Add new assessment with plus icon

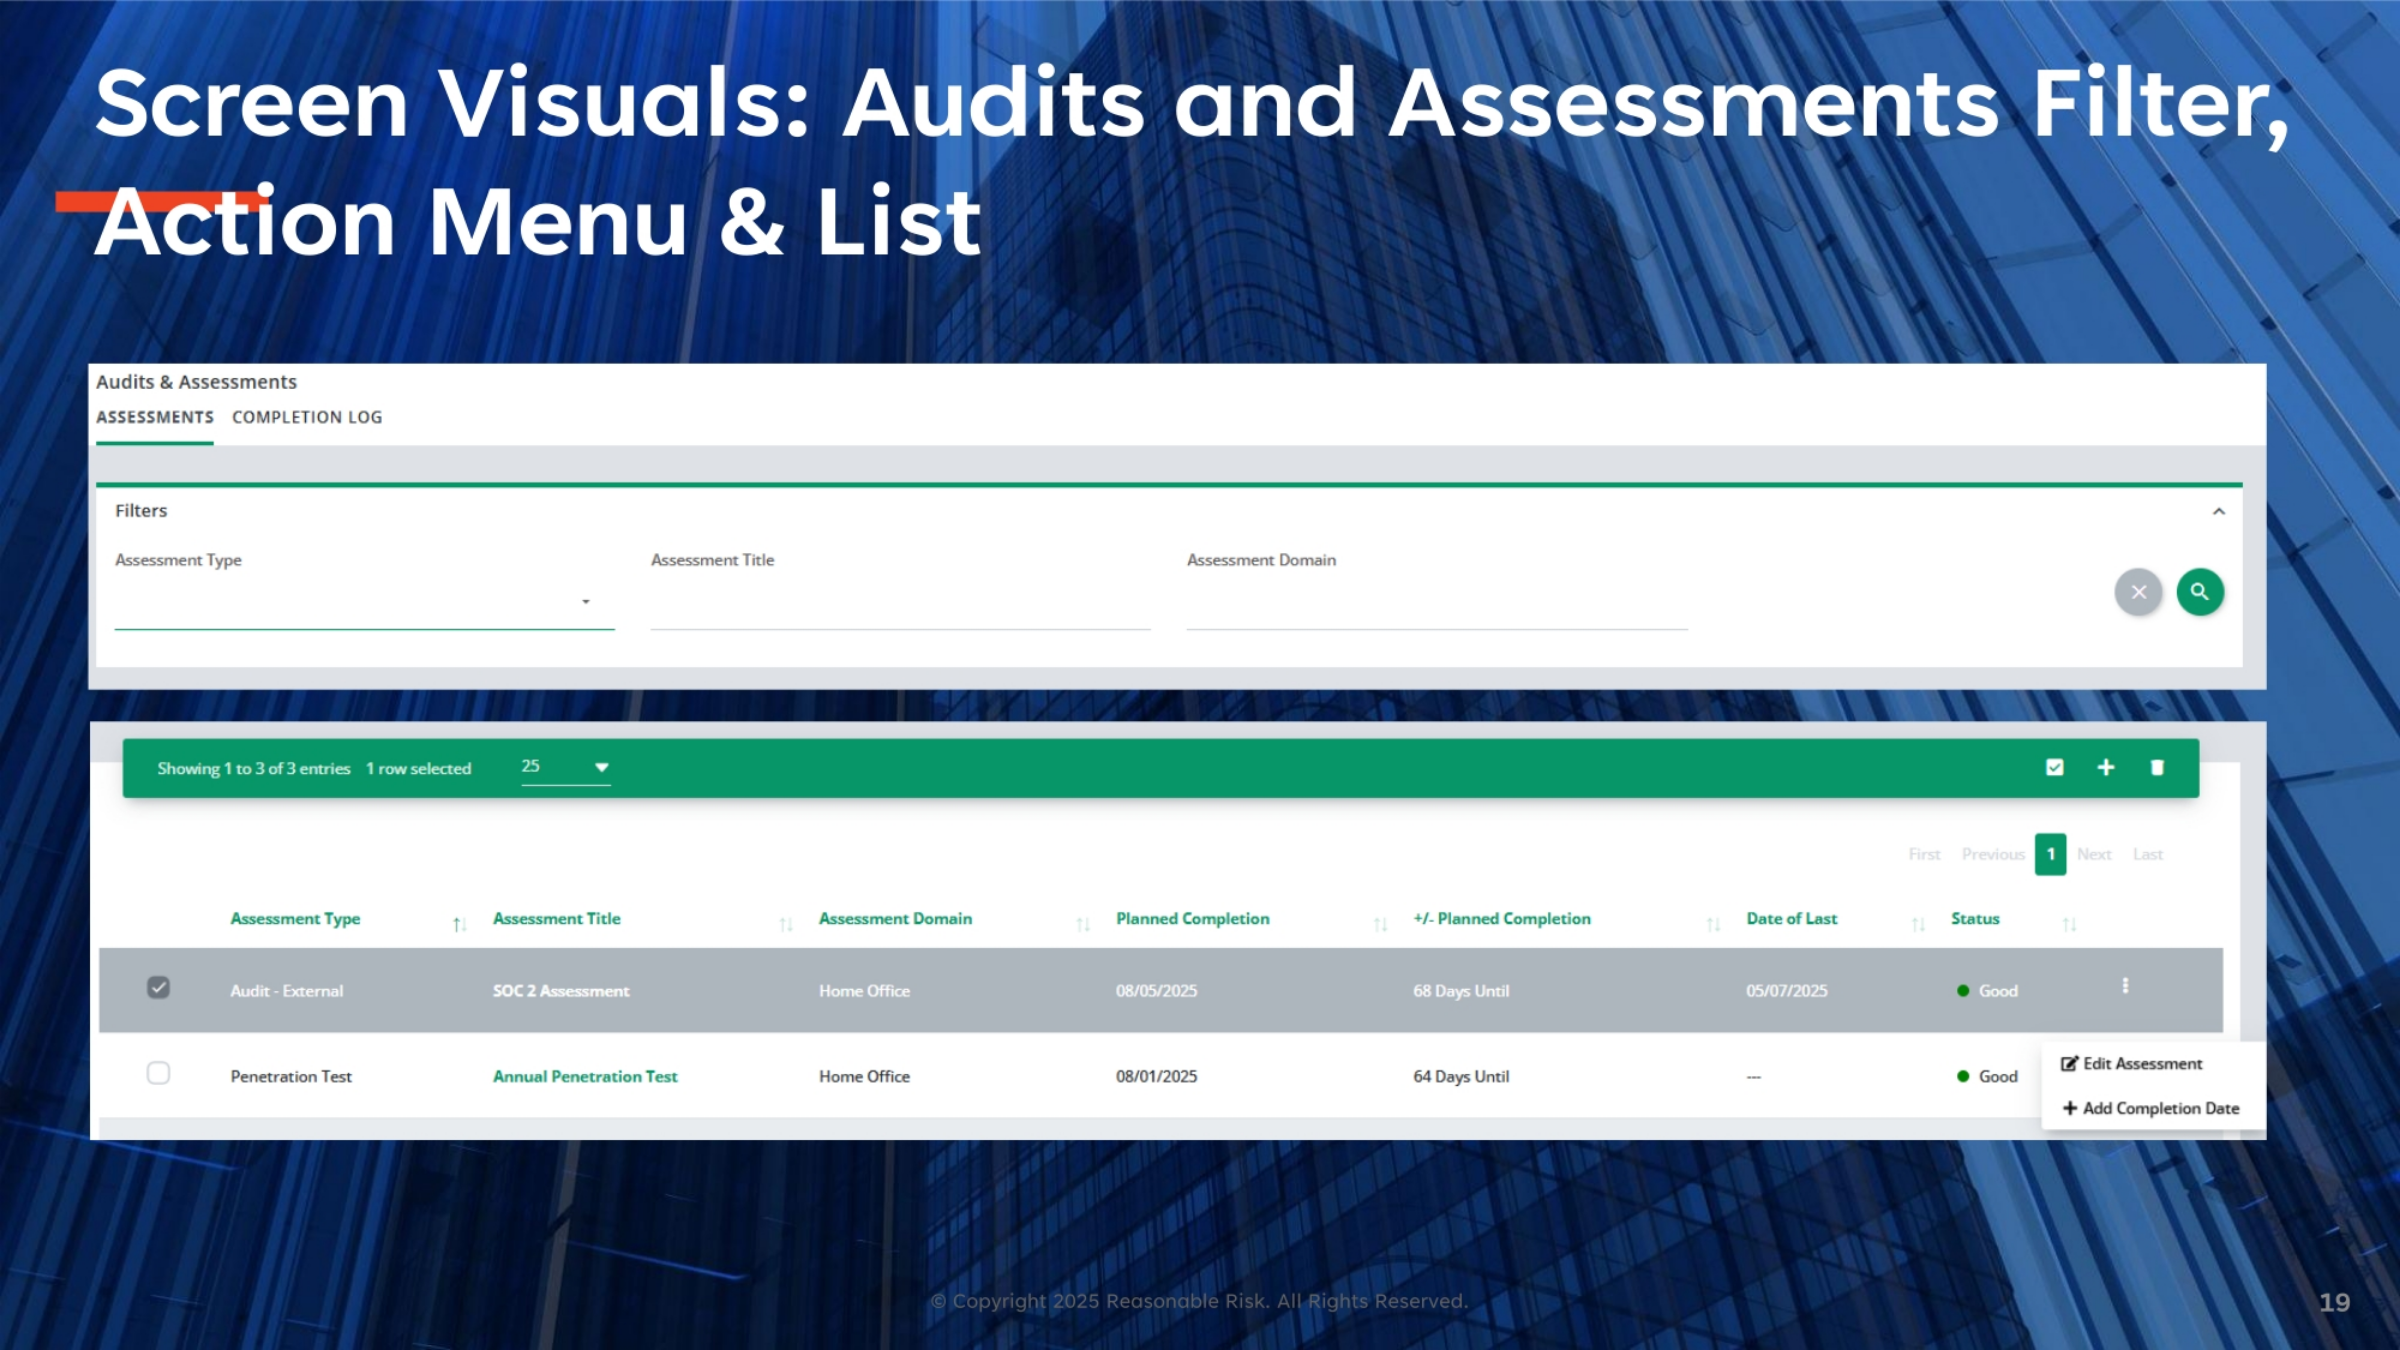[x=2106, y=767]
